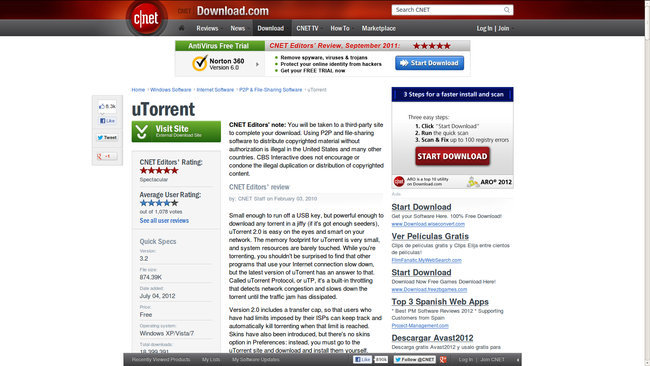Click the Quick Specs heading

(x=158, y=241)
